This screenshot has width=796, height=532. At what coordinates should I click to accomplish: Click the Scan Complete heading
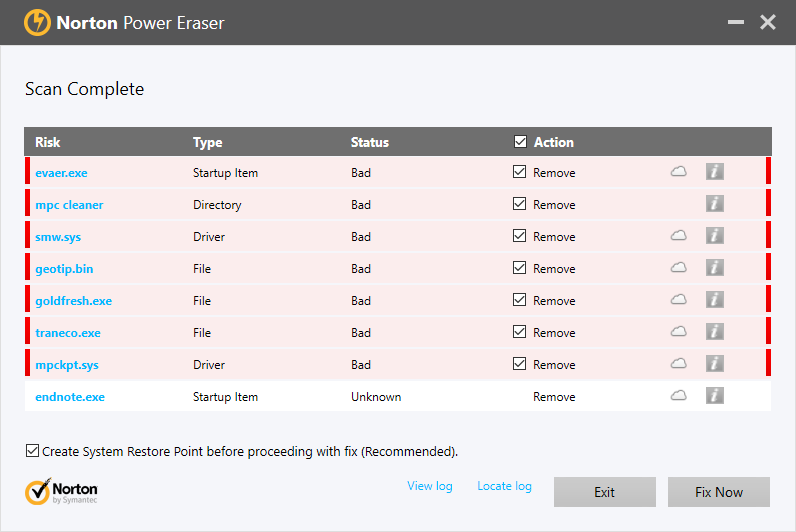(84, 89)
